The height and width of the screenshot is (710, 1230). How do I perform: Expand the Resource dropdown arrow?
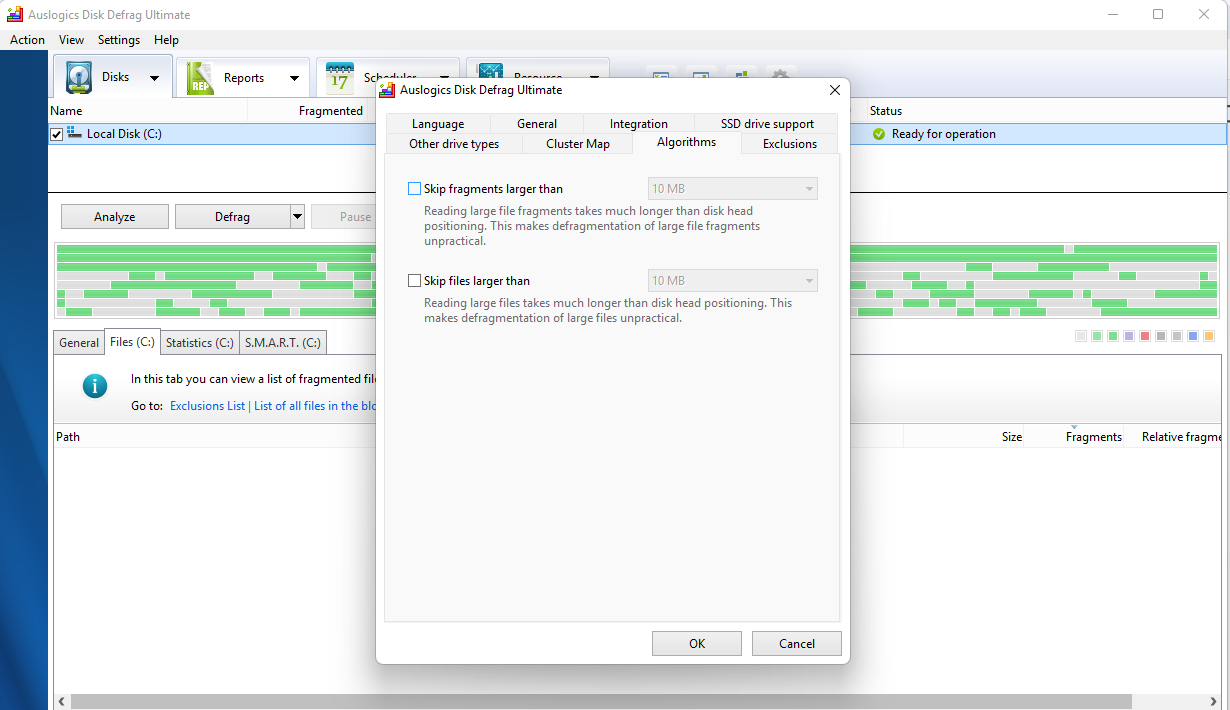click(594, 76)
